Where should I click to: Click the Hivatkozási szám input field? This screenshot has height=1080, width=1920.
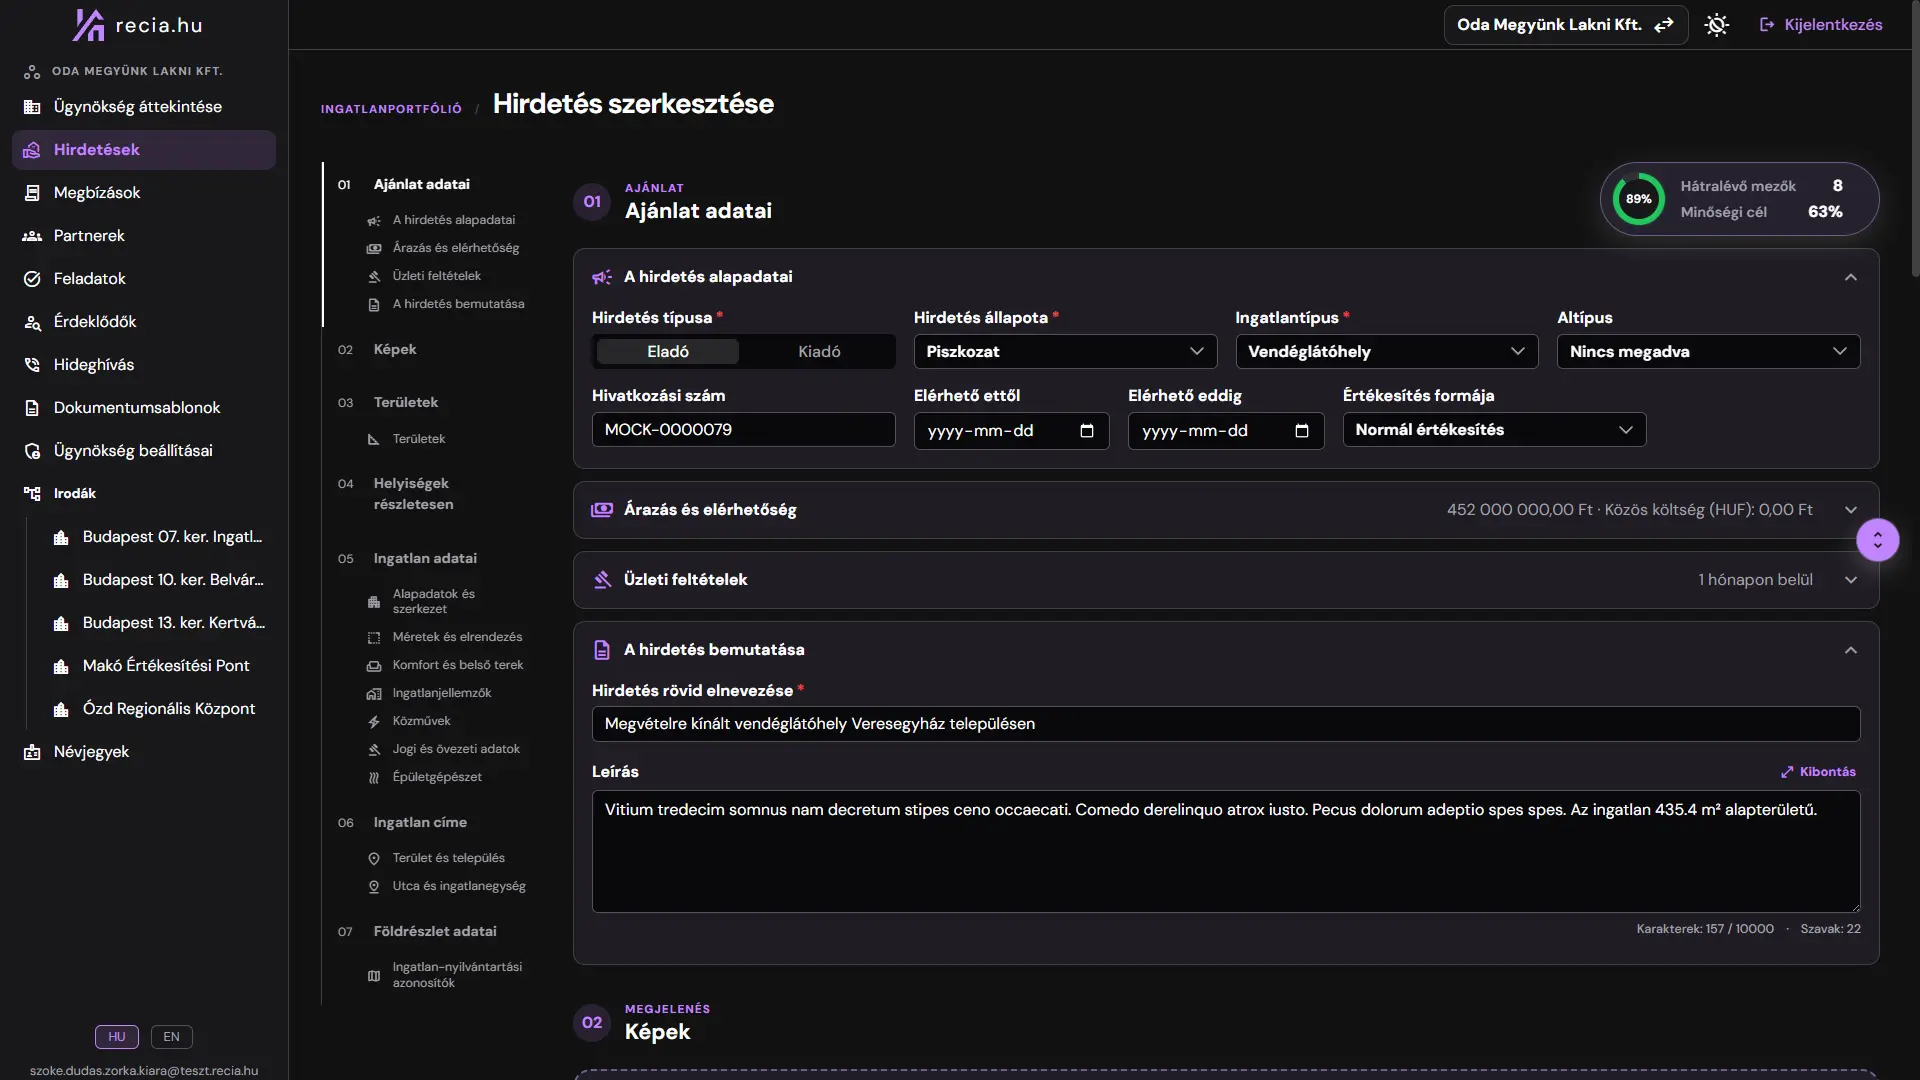point(743,430)
